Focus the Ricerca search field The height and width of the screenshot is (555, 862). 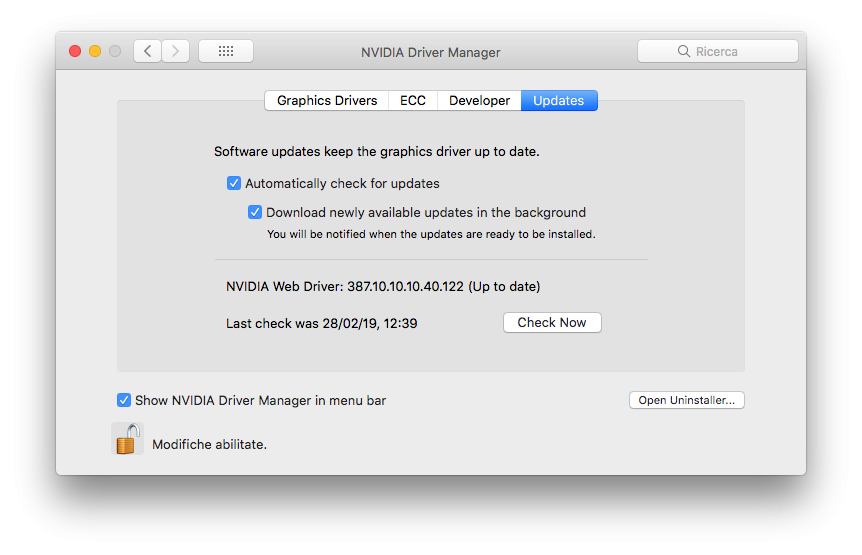coord(717,51)
